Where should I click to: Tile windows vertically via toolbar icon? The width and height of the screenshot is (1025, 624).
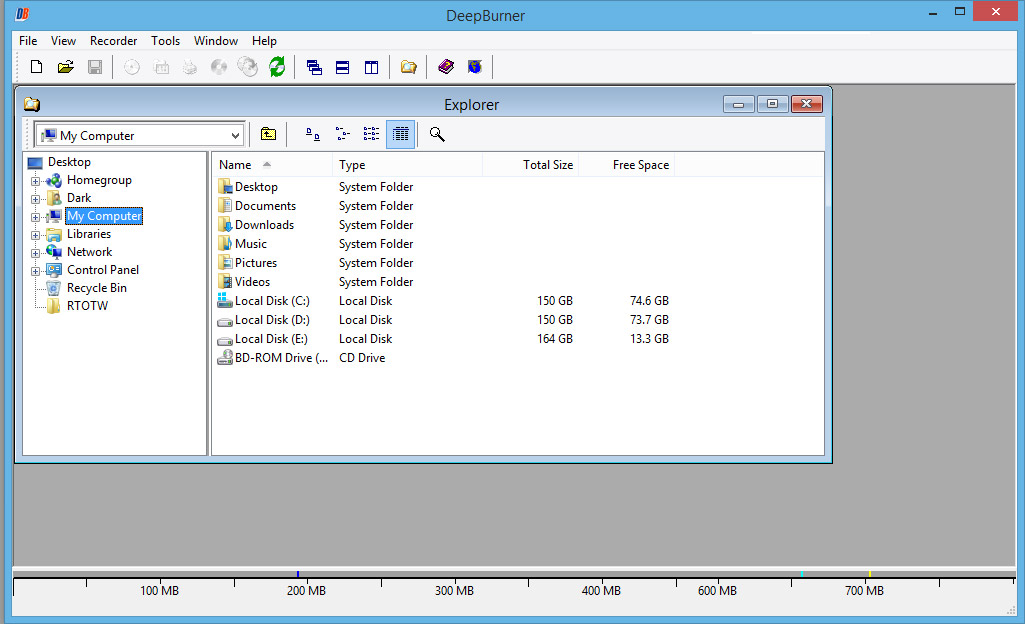point(371,67)
